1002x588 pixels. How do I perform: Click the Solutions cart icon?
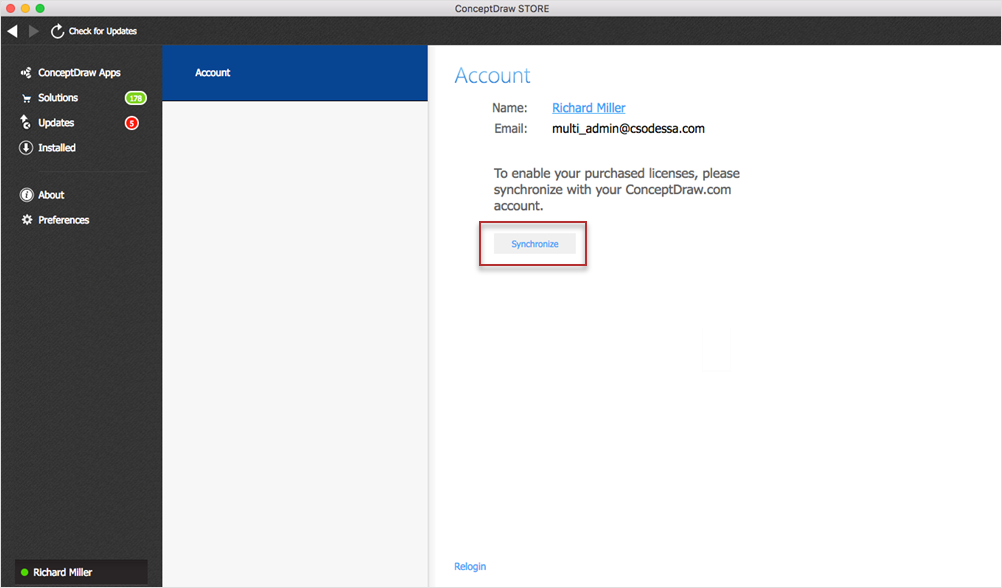coord(26,98)
